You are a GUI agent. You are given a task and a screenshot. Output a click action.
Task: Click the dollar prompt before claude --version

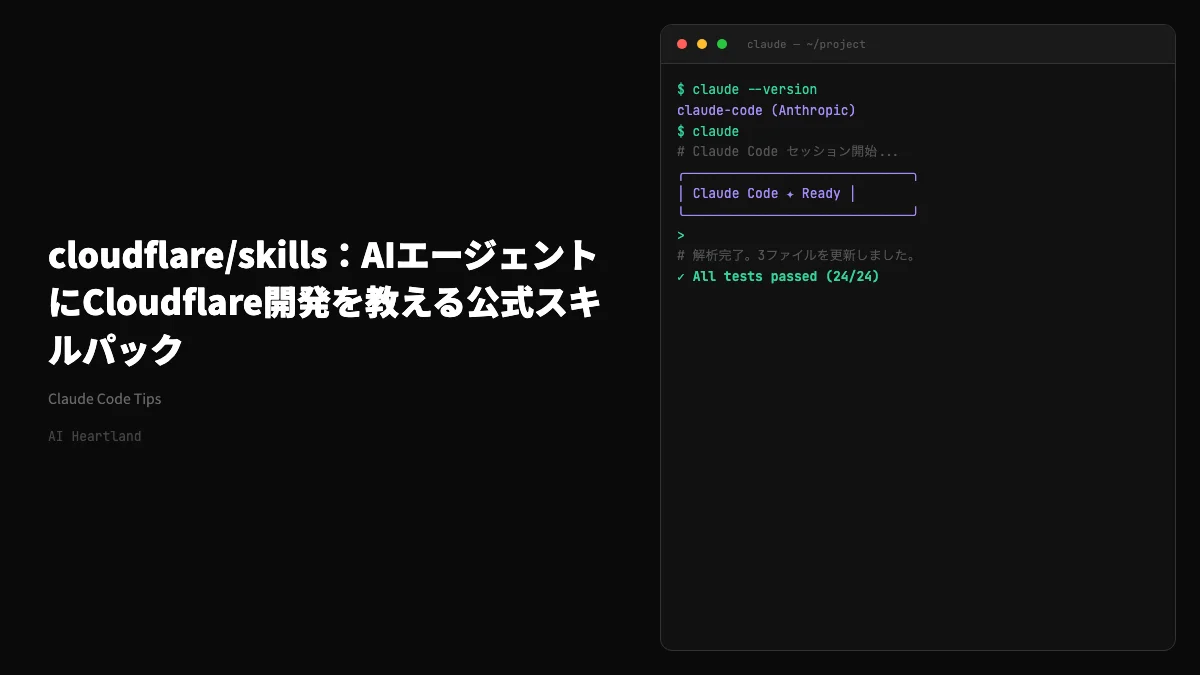point(681,89)
